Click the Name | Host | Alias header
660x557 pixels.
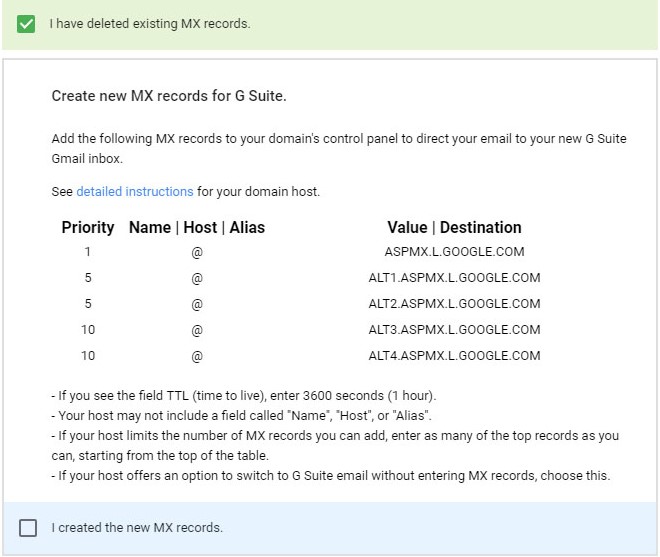[x=197, y=227]
